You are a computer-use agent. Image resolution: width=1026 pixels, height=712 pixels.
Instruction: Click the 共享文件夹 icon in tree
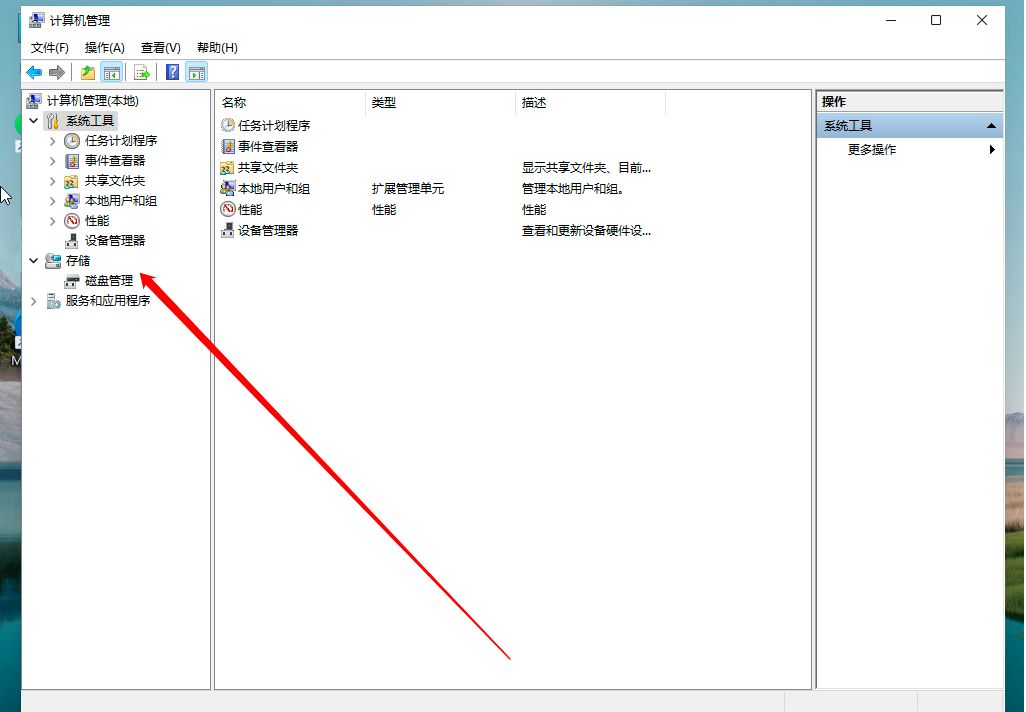[71, 181]
